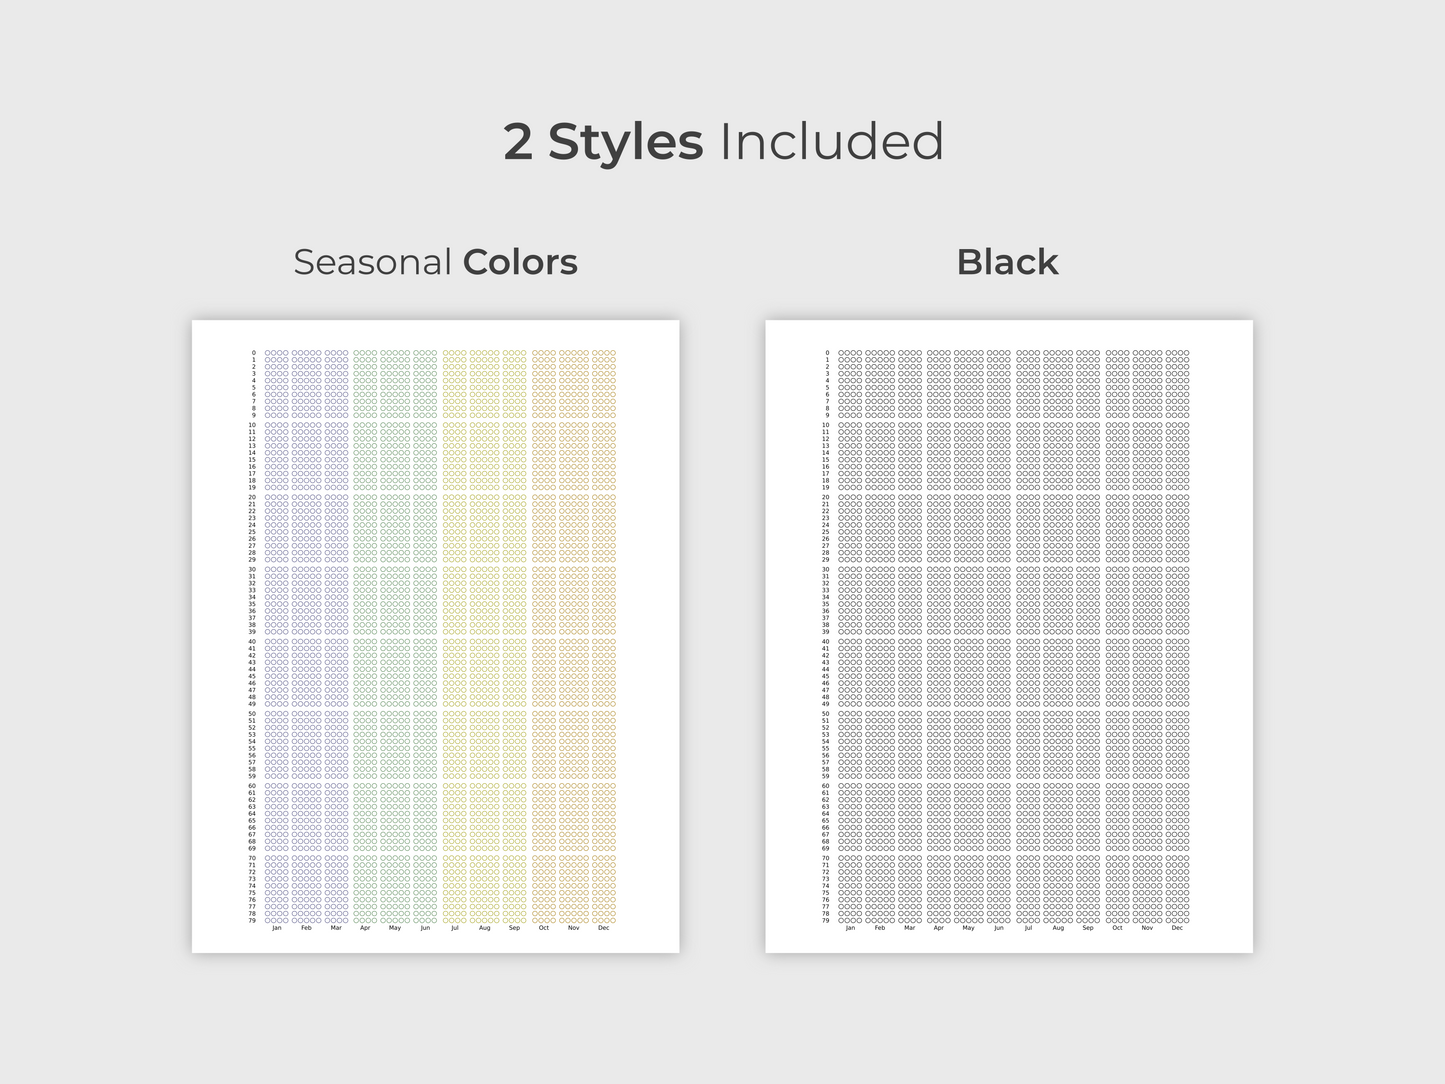Click Jul label on the black page
The height and width of the screenshot is (1084, 1445).
(x=1028, y=928)
